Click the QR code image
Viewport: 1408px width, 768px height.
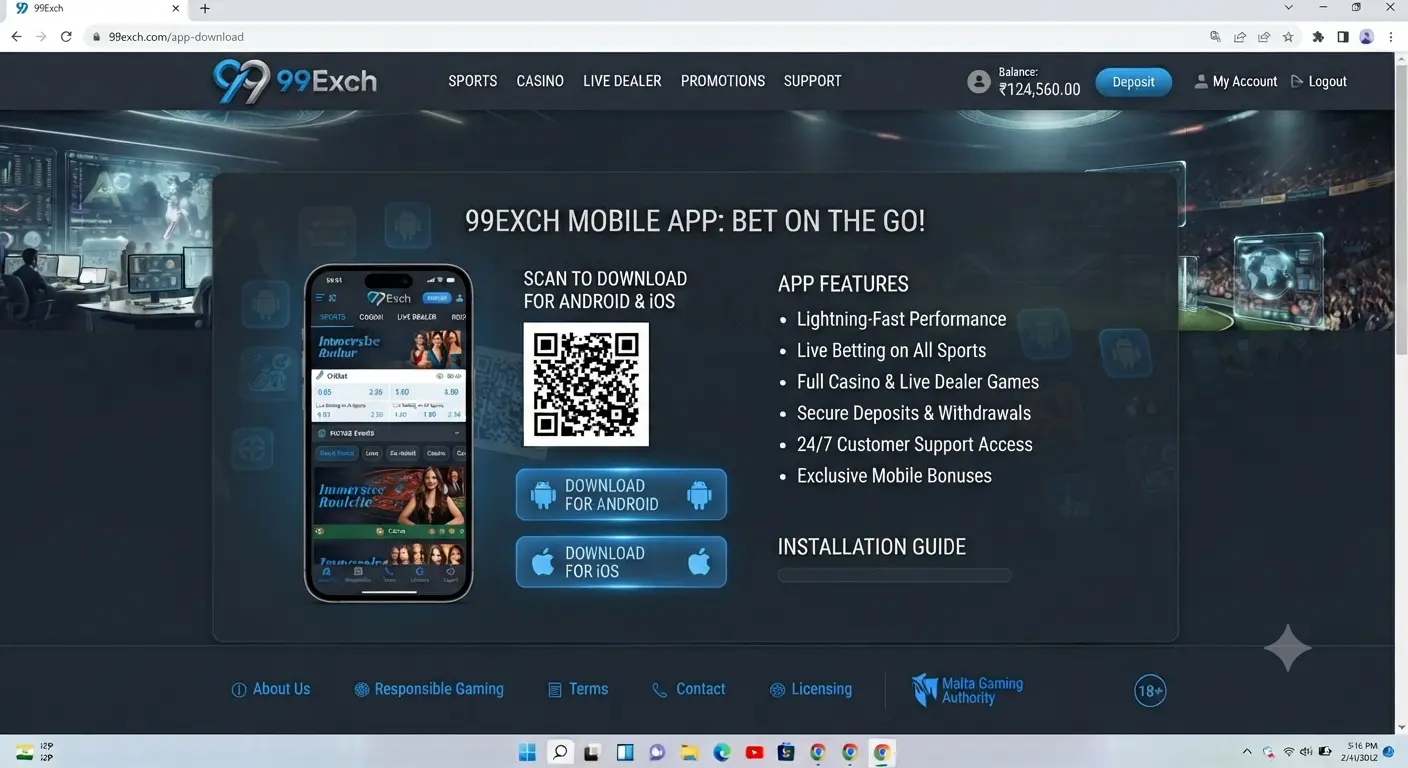586,384
